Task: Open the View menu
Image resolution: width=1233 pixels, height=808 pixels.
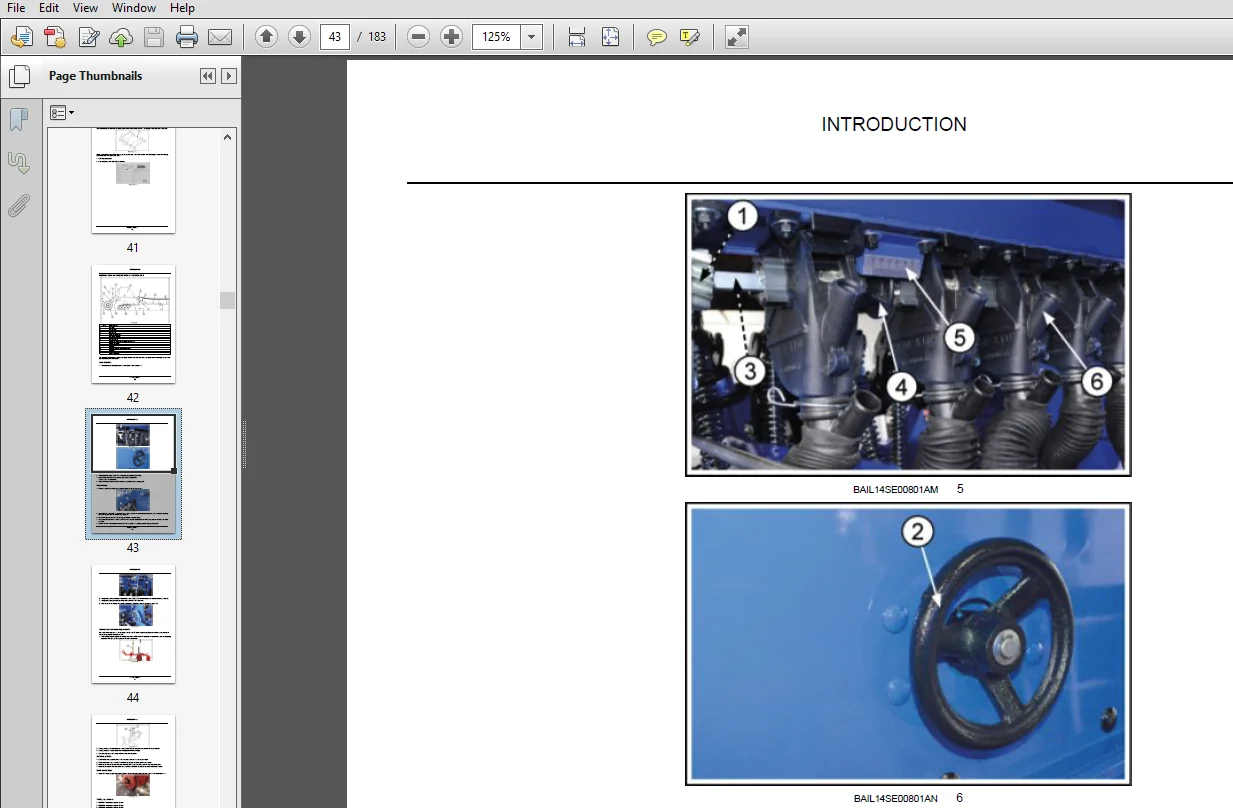Action: (x=85, y=8)
